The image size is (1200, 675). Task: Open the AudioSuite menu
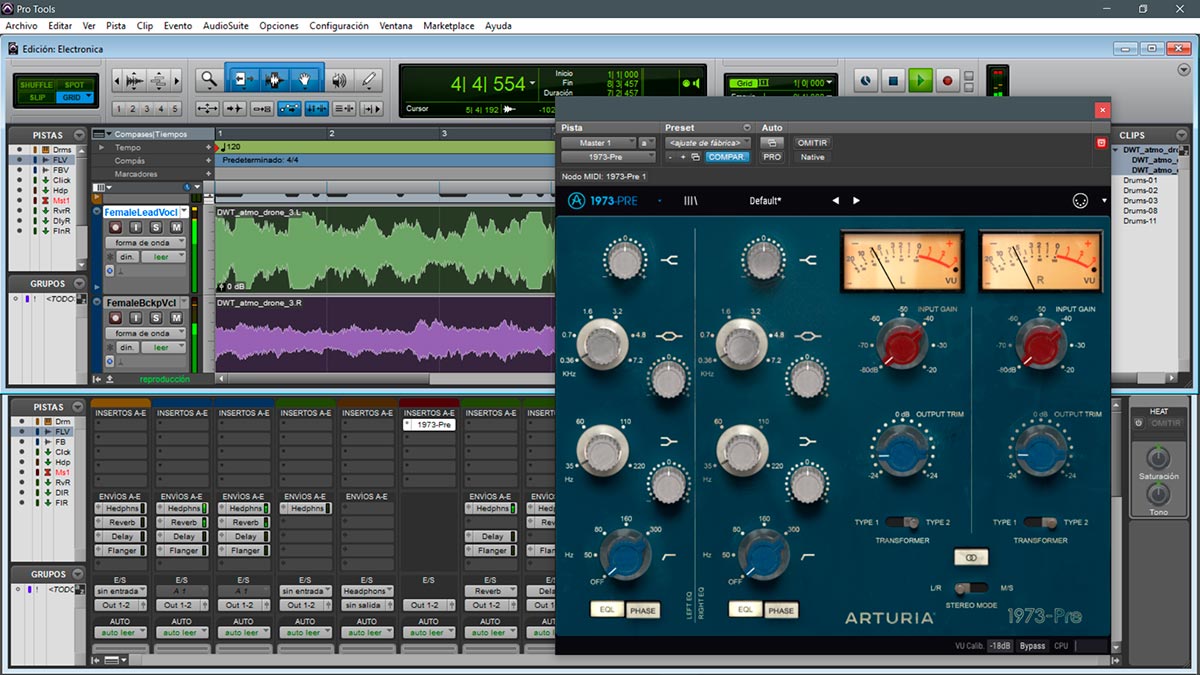(226, 26)
